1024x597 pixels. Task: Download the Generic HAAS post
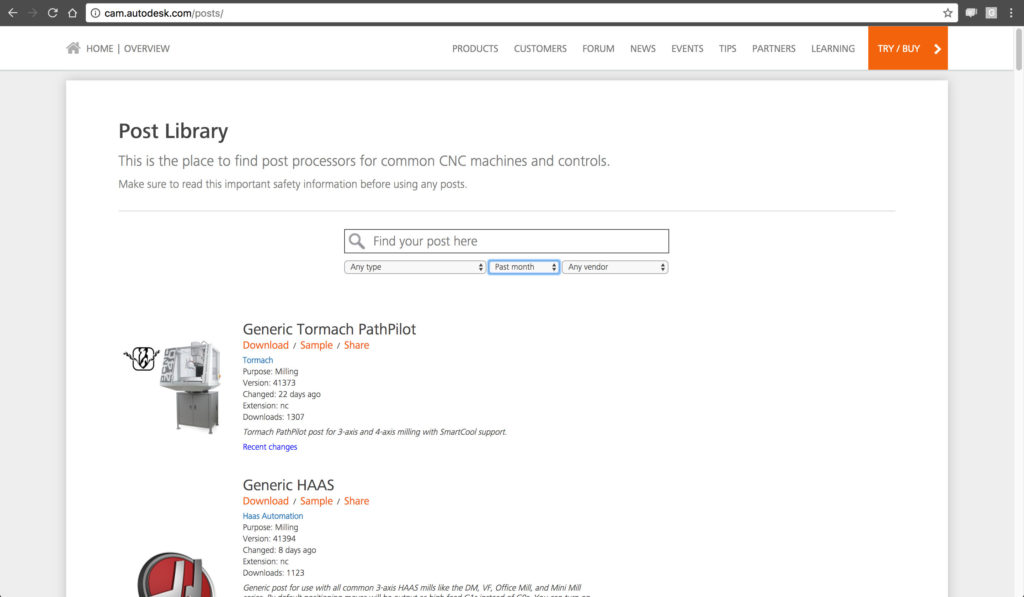pos(265,501)
